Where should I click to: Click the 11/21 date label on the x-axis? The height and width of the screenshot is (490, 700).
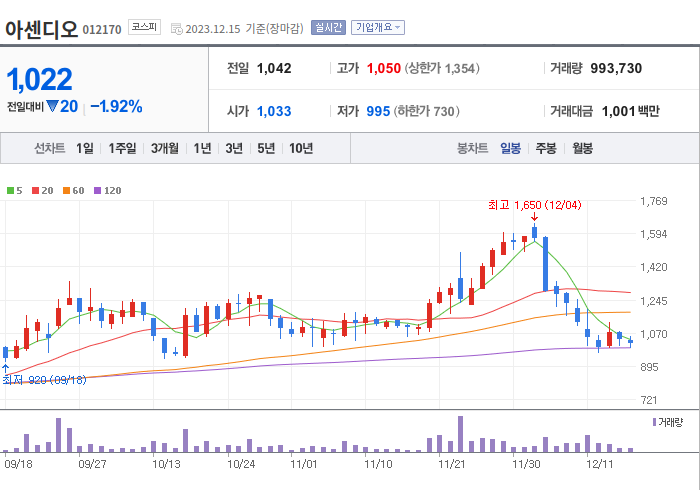coord(452,464)
